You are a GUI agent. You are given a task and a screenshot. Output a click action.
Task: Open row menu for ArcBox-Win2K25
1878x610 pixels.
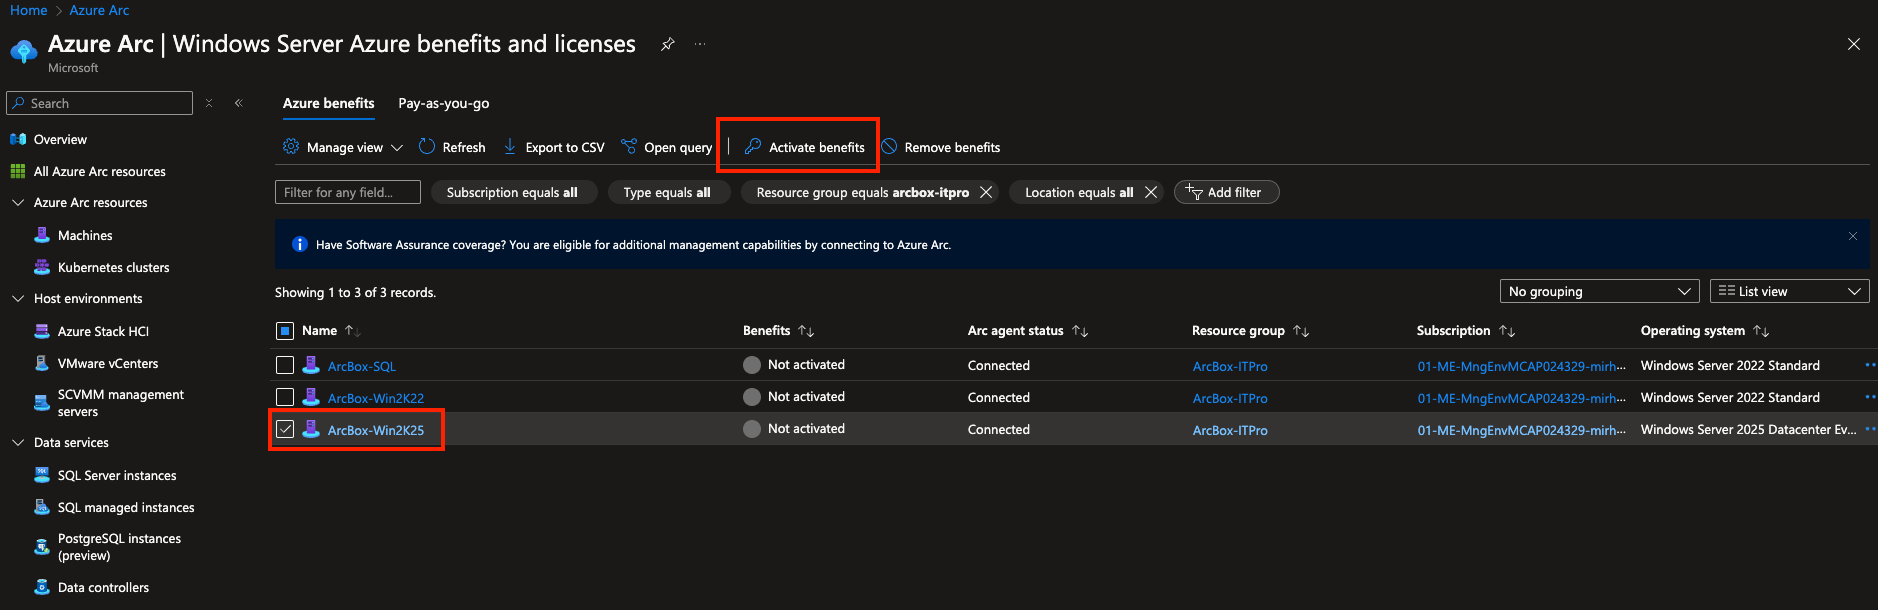pos(1870,429)
